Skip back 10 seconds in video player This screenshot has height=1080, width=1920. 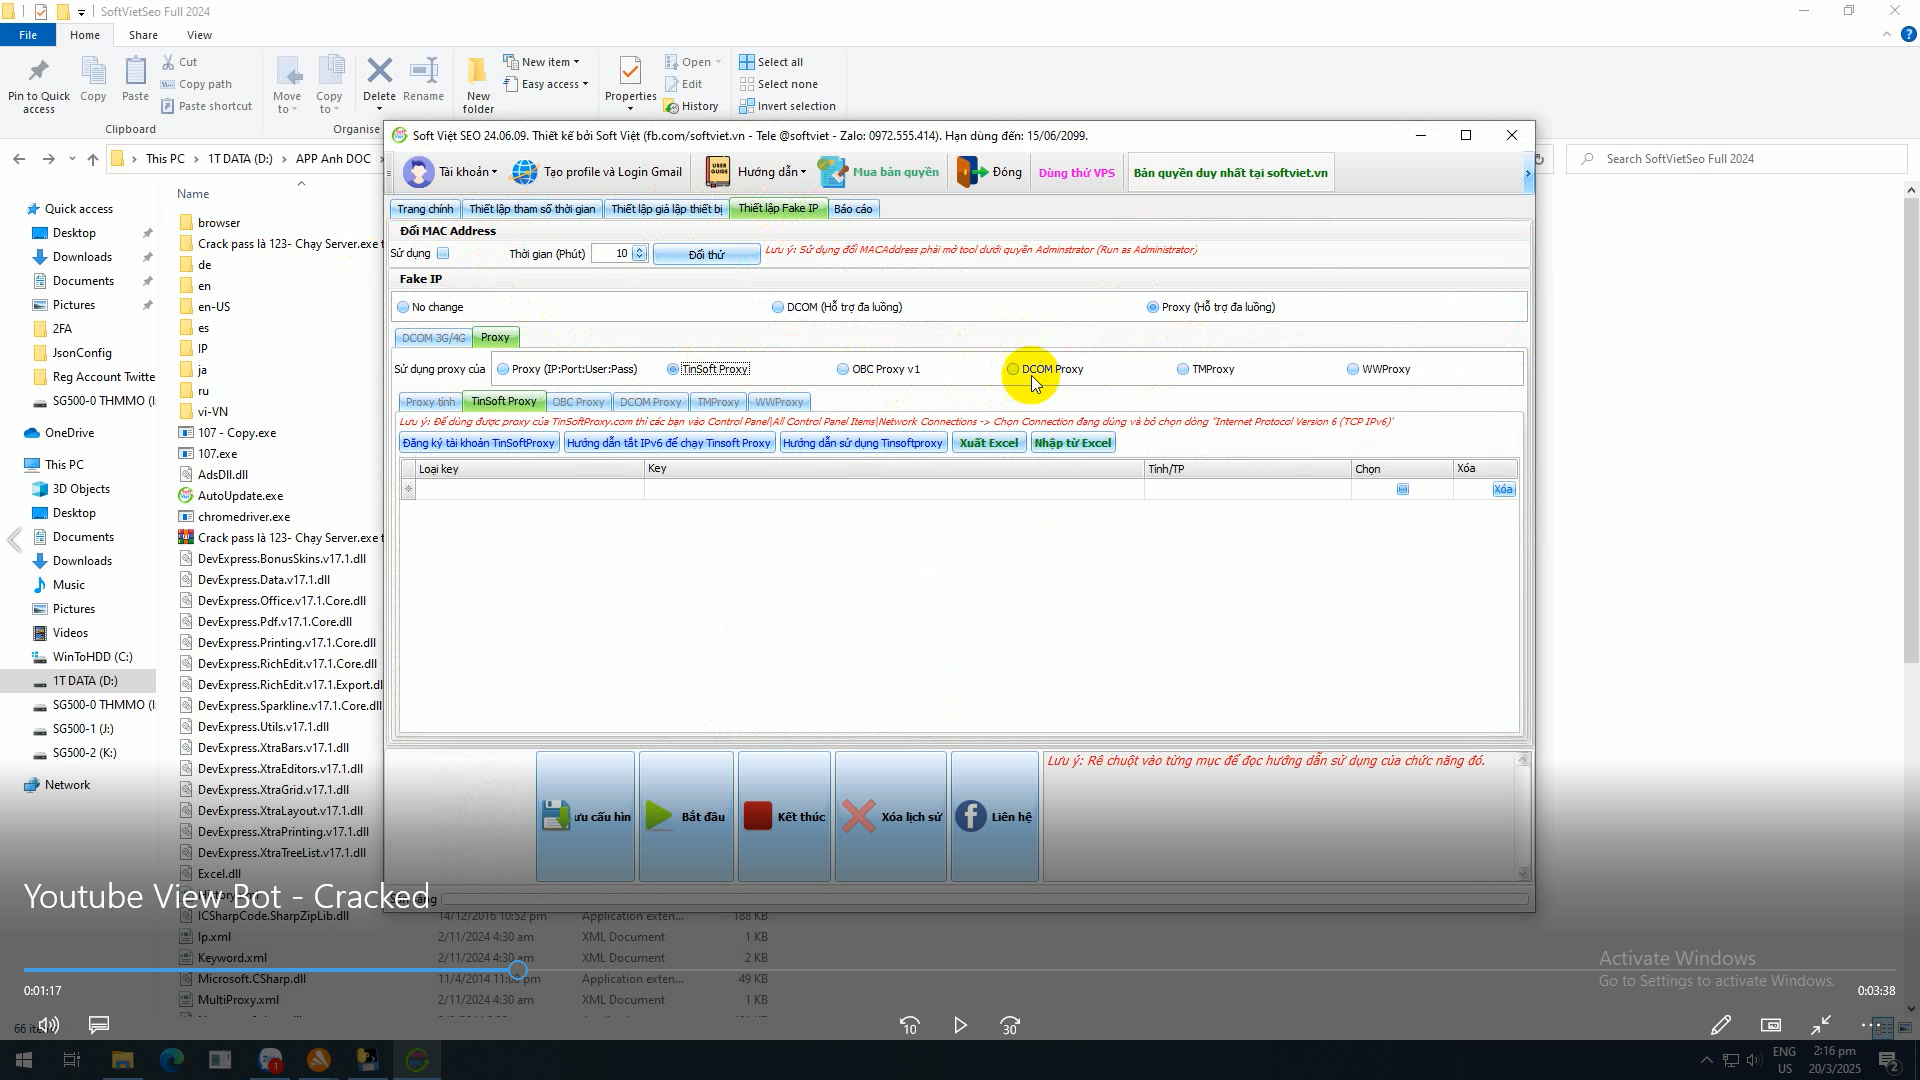point(909,1026)
